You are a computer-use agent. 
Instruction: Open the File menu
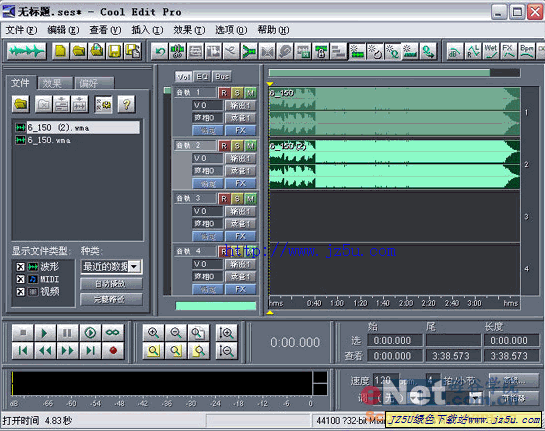click(21, 30)
